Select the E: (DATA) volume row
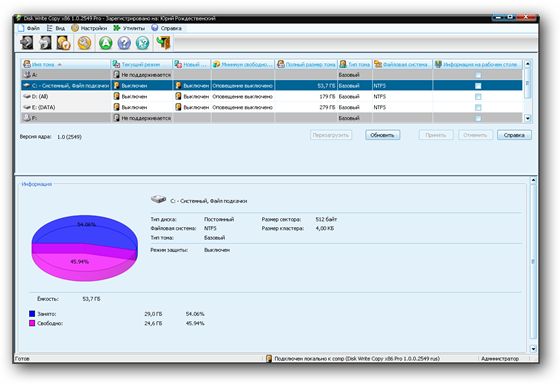The image size is (560, 384). tap(271, 107)
